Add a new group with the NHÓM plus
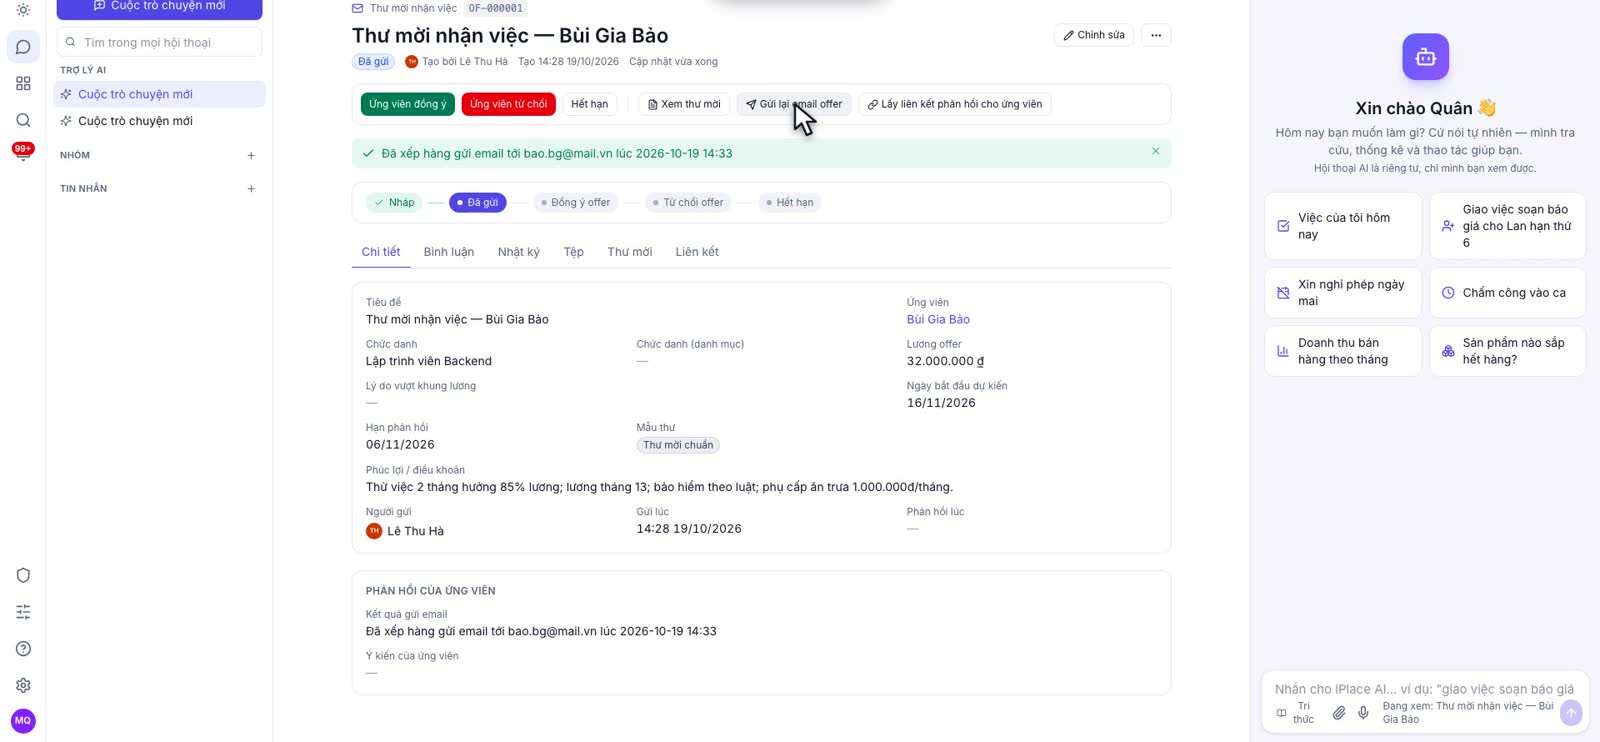 click(x=251, y=155)
